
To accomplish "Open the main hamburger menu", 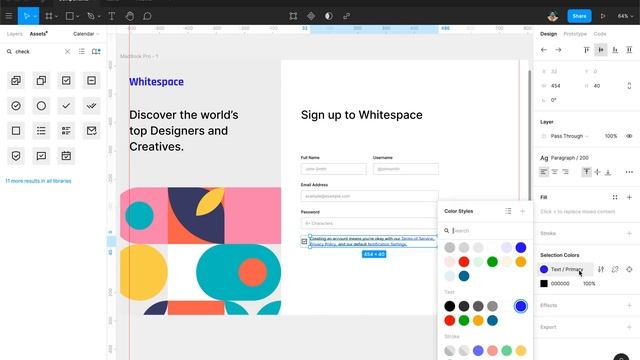I will [9, 16].
